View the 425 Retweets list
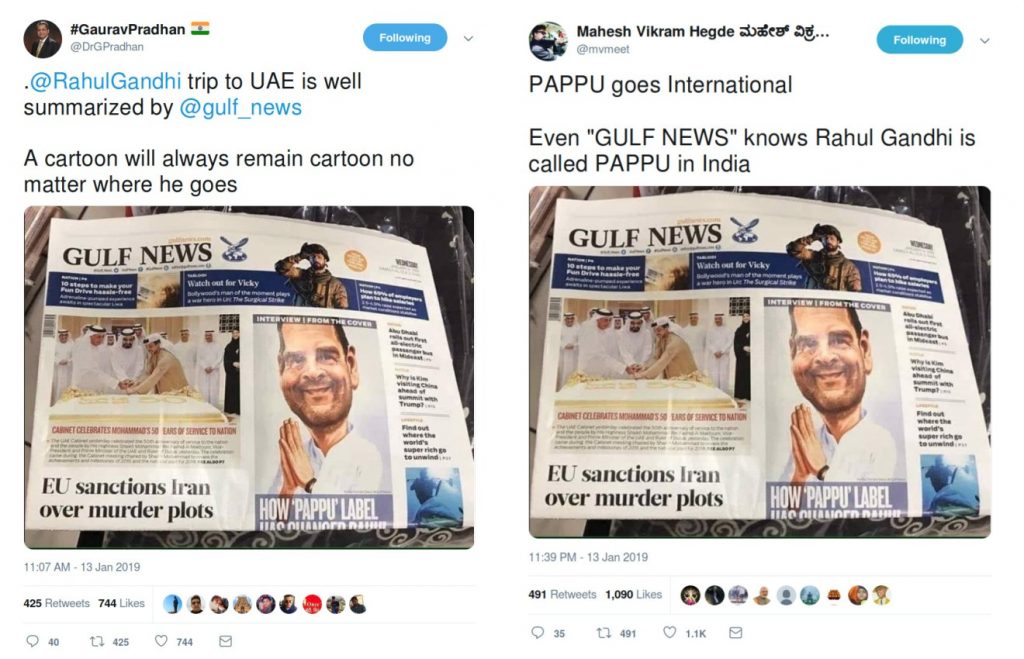Viewport: 1024px width, 659px height. [57, 603]
